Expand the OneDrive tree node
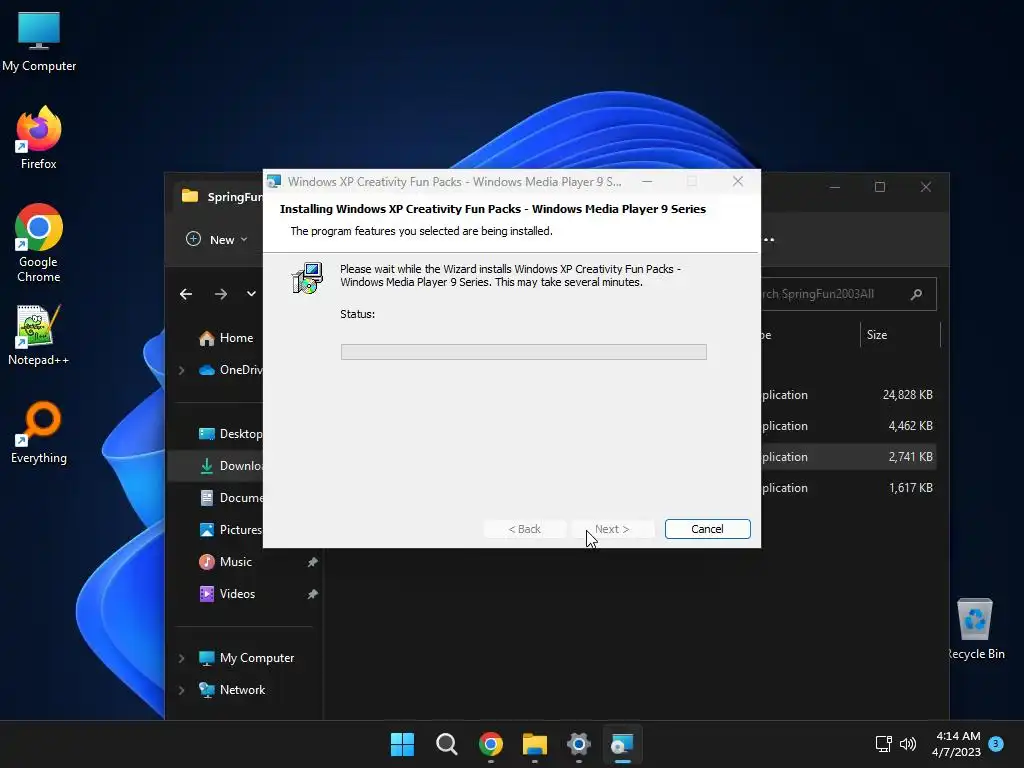 (x=182, y=370)
